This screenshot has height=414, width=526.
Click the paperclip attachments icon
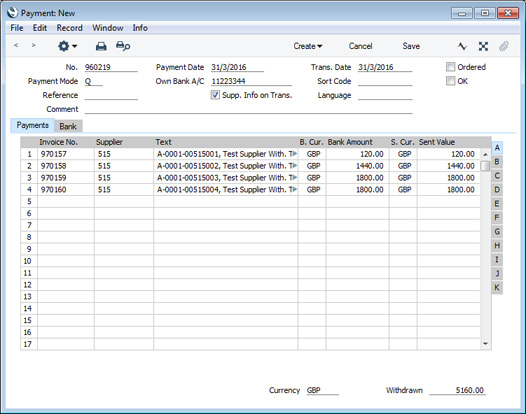(504, 46)
